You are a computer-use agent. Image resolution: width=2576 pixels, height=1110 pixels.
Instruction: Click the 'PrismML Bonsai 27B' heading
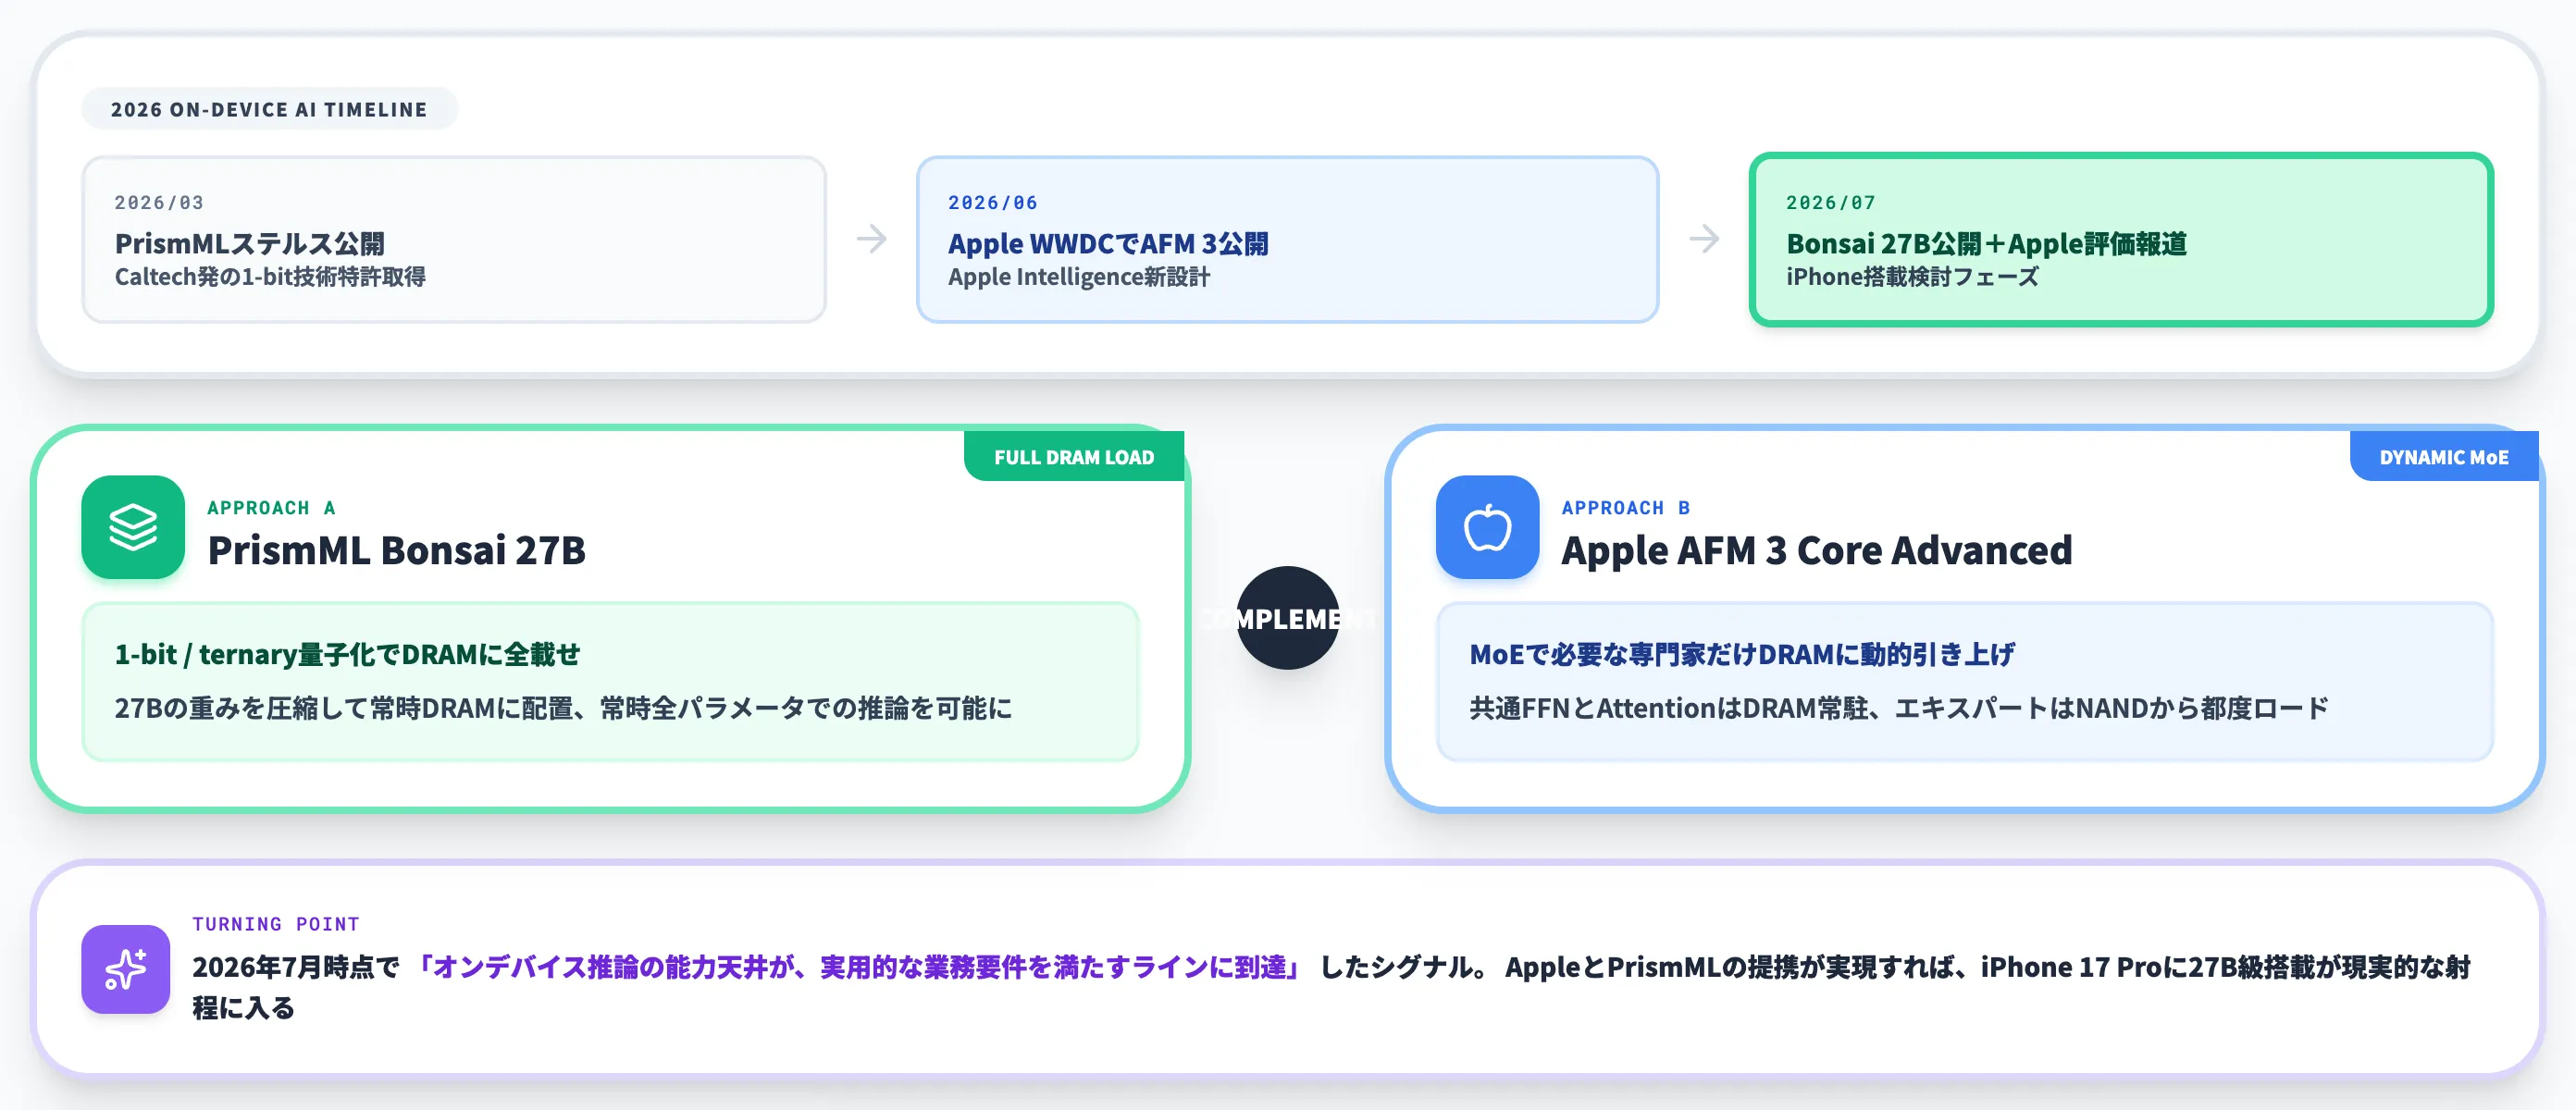[397, 550]
